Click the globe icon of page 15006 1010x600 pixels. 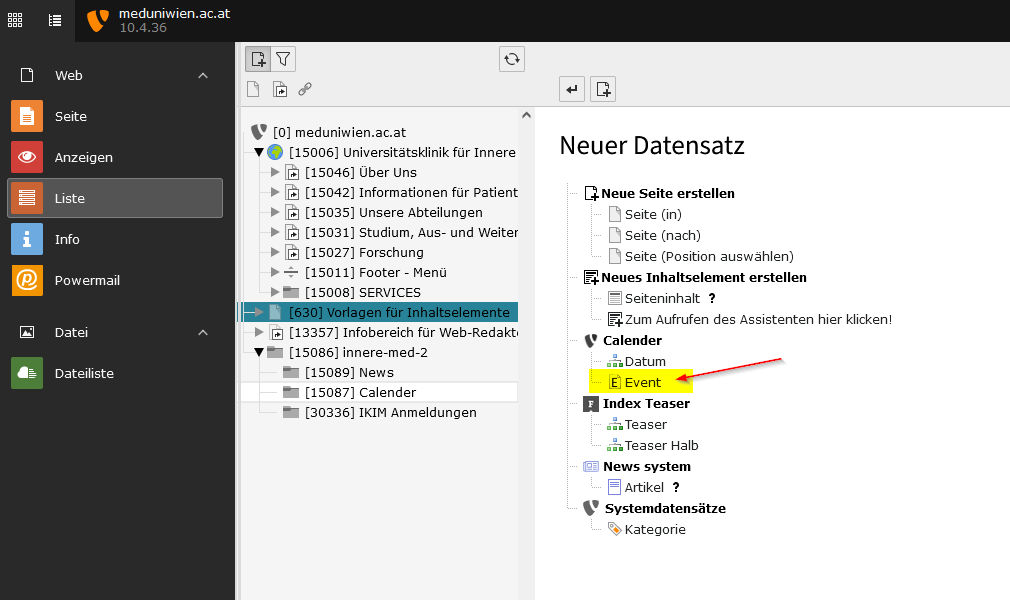pyautogui.click(x=275, y=152)
